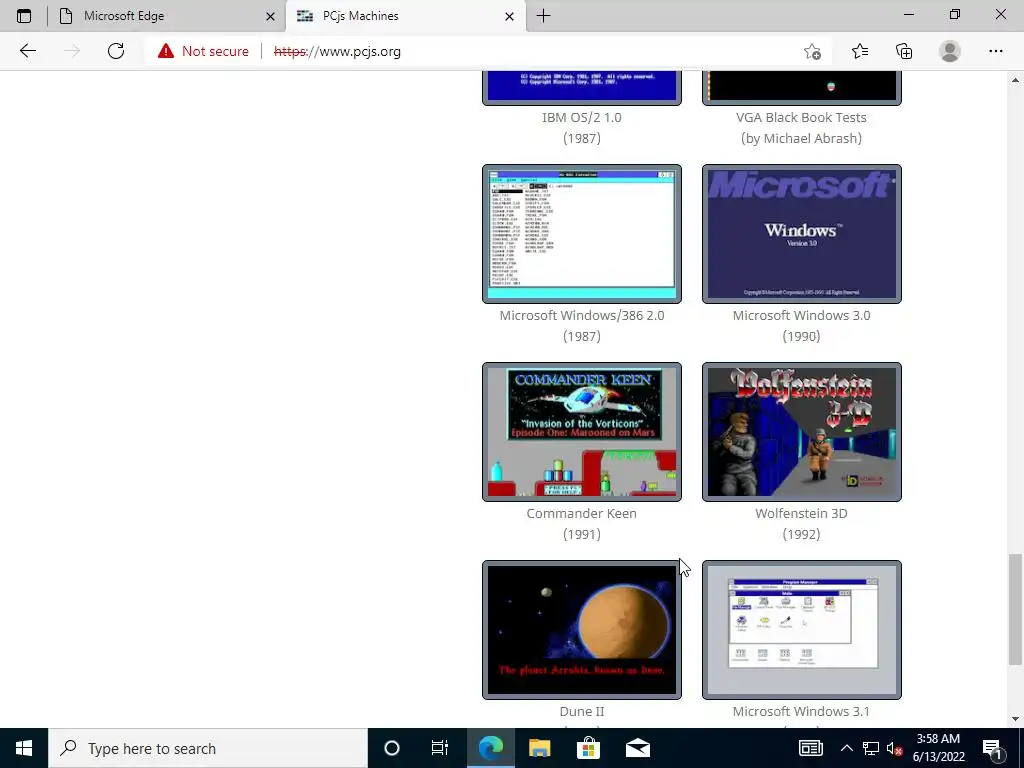
Task: Click the scrollbar down arrow
Action: click(1015, 719)
